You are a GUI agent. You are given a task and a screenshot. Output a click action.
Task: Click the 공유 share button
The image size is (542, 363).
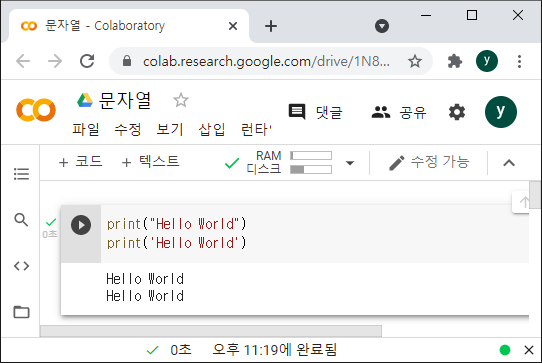[399, 112]
